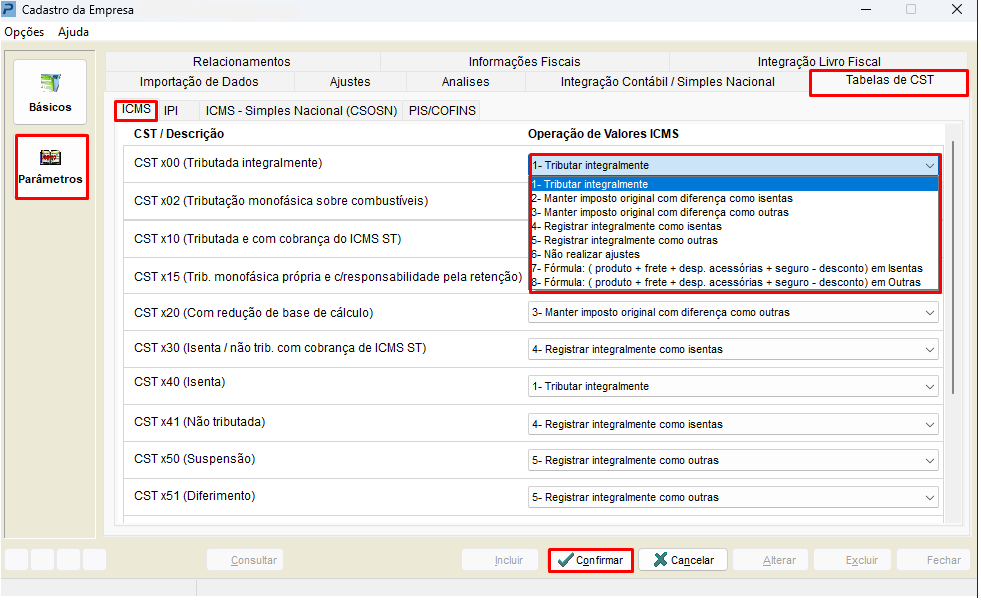
Task: Click the application logo in title bar
Action: pos(9,9)
